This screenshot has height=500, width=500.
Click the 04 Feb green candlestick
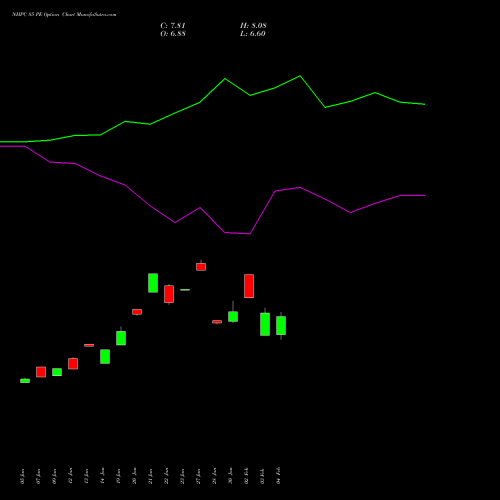point(281,325)
